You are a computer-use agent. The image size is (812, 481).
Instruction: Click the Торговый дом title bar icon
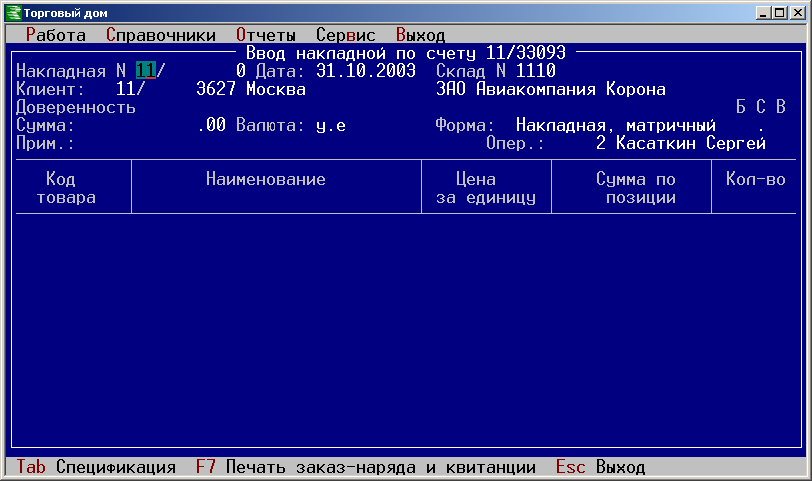pyautogui.click(x=13, y=13)
